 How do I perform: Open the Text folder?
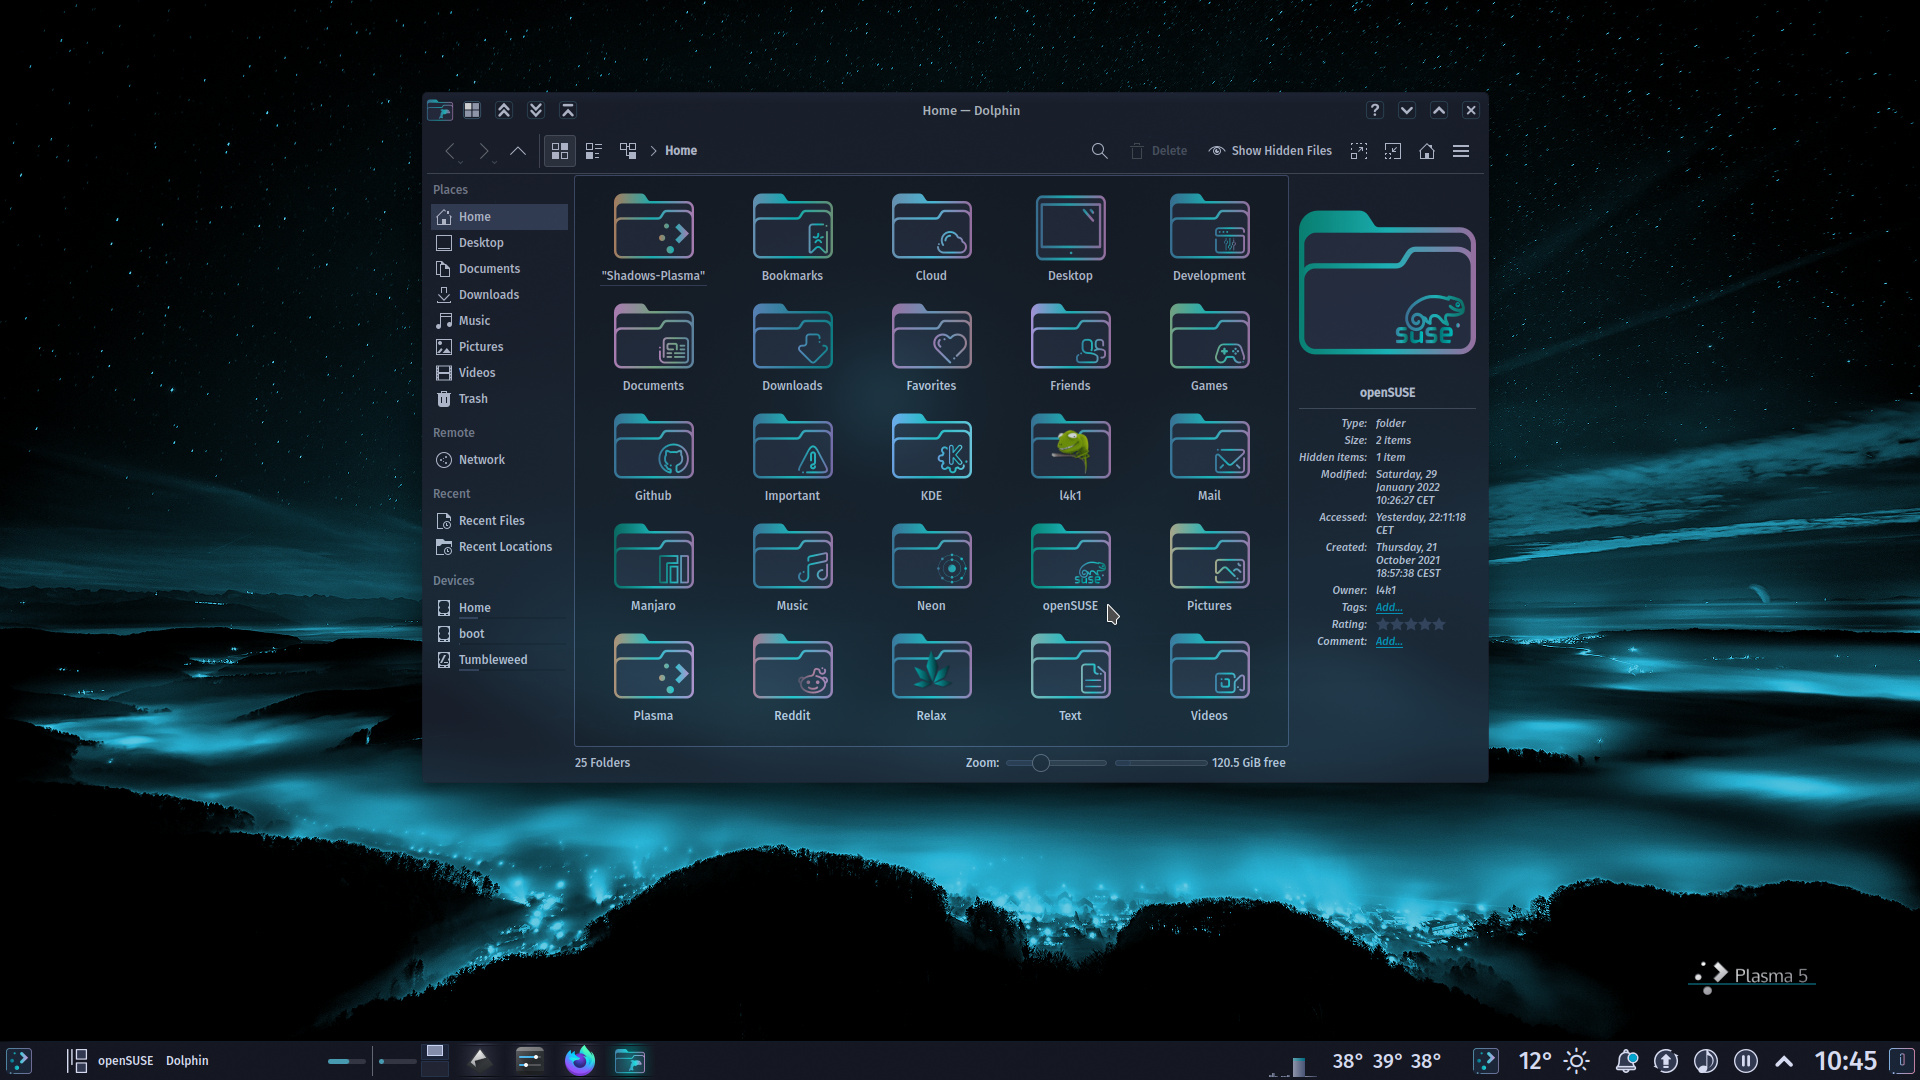click(1070, 678)
